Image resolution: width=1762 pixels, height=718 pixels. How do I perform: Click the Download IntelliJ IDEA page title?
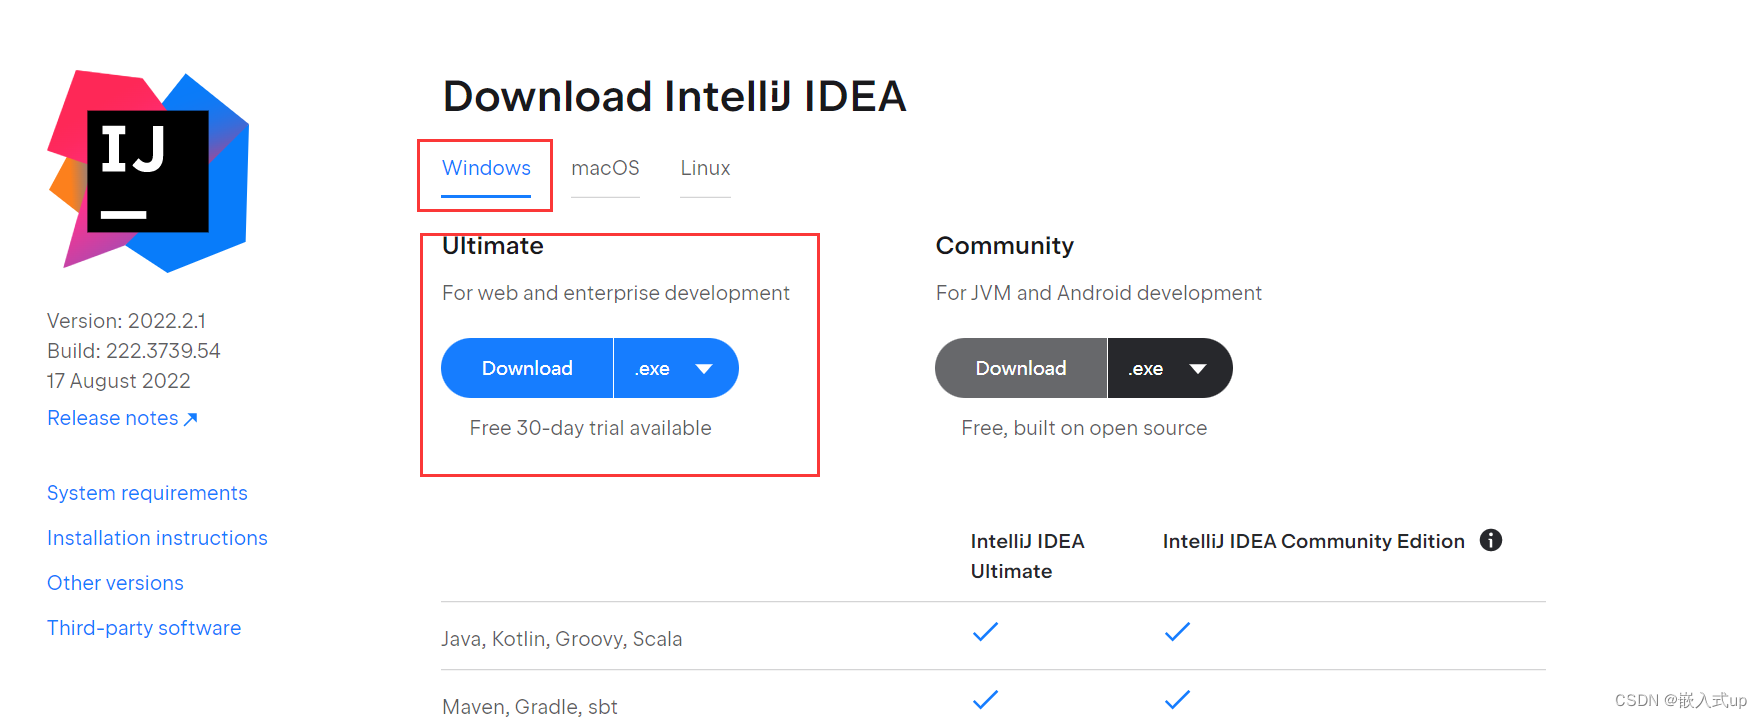pyautogui.click(x=675, y=96)
